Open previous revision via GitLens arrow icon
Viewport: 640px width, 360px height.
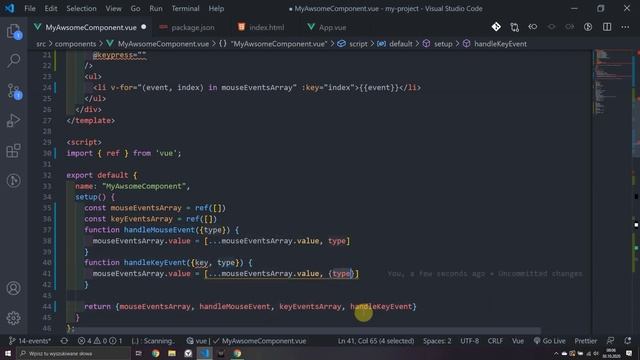coord(533,27)
